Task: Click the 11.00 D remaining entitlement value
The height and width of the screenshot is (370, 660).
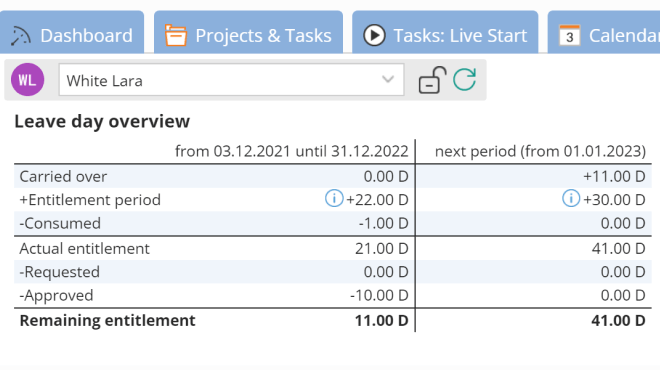Action: point(382,321)
